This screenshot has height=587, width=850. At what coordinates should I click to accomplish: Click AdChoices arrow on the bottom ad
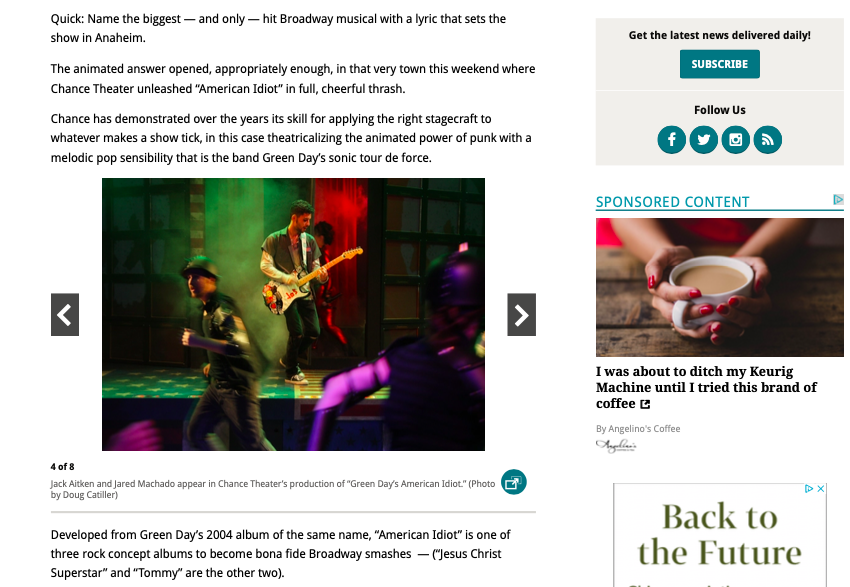click(x=809, y=488)
